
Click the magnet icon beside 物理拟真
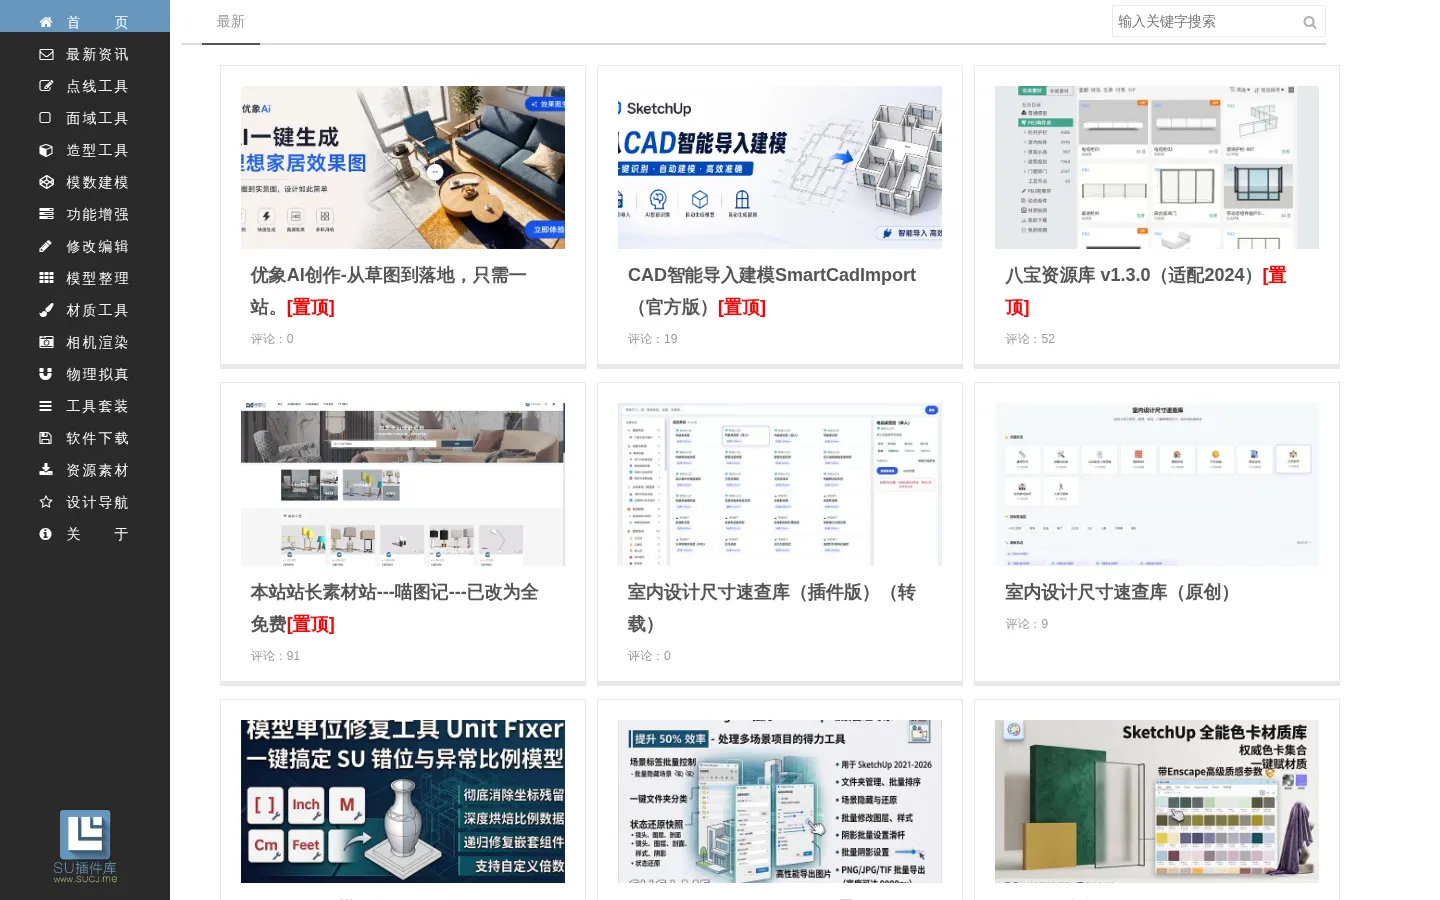pos(45,374)
